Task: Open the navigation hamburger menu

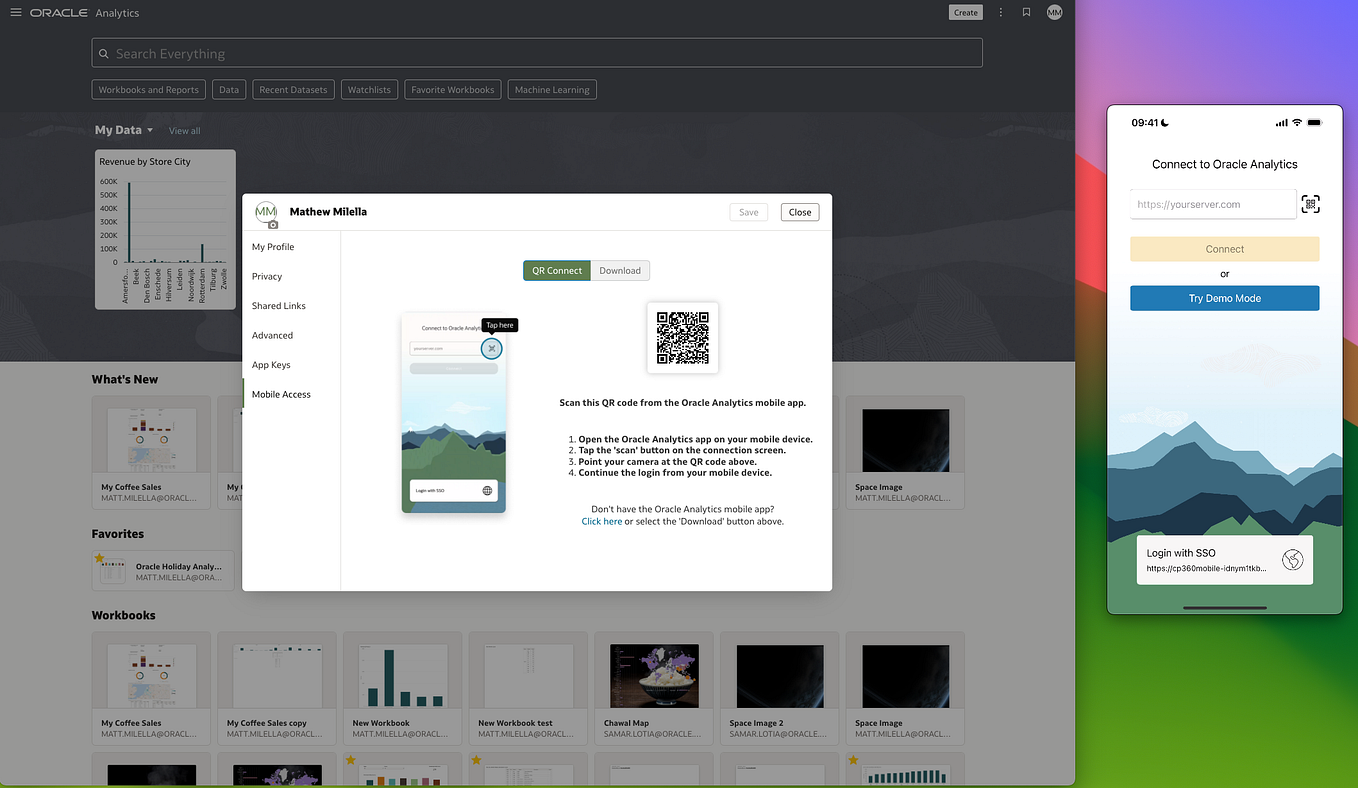Action: 15,12
